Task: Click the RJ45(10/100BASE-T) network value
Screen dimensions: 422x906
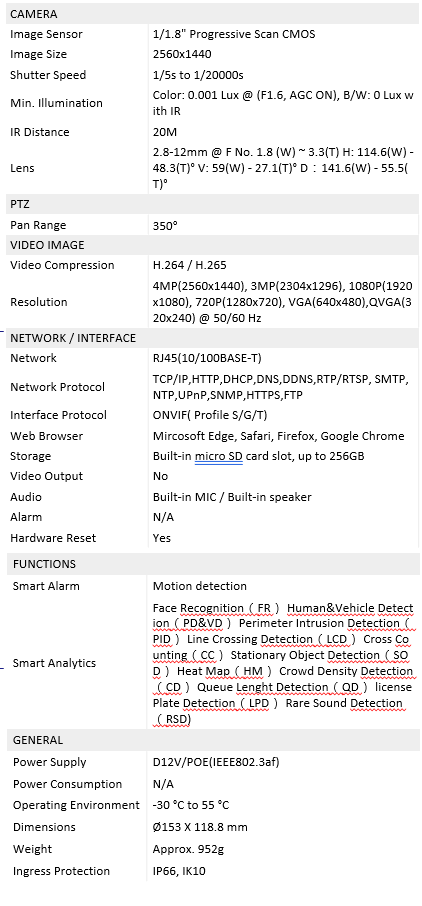Action: tap(207, 358)
